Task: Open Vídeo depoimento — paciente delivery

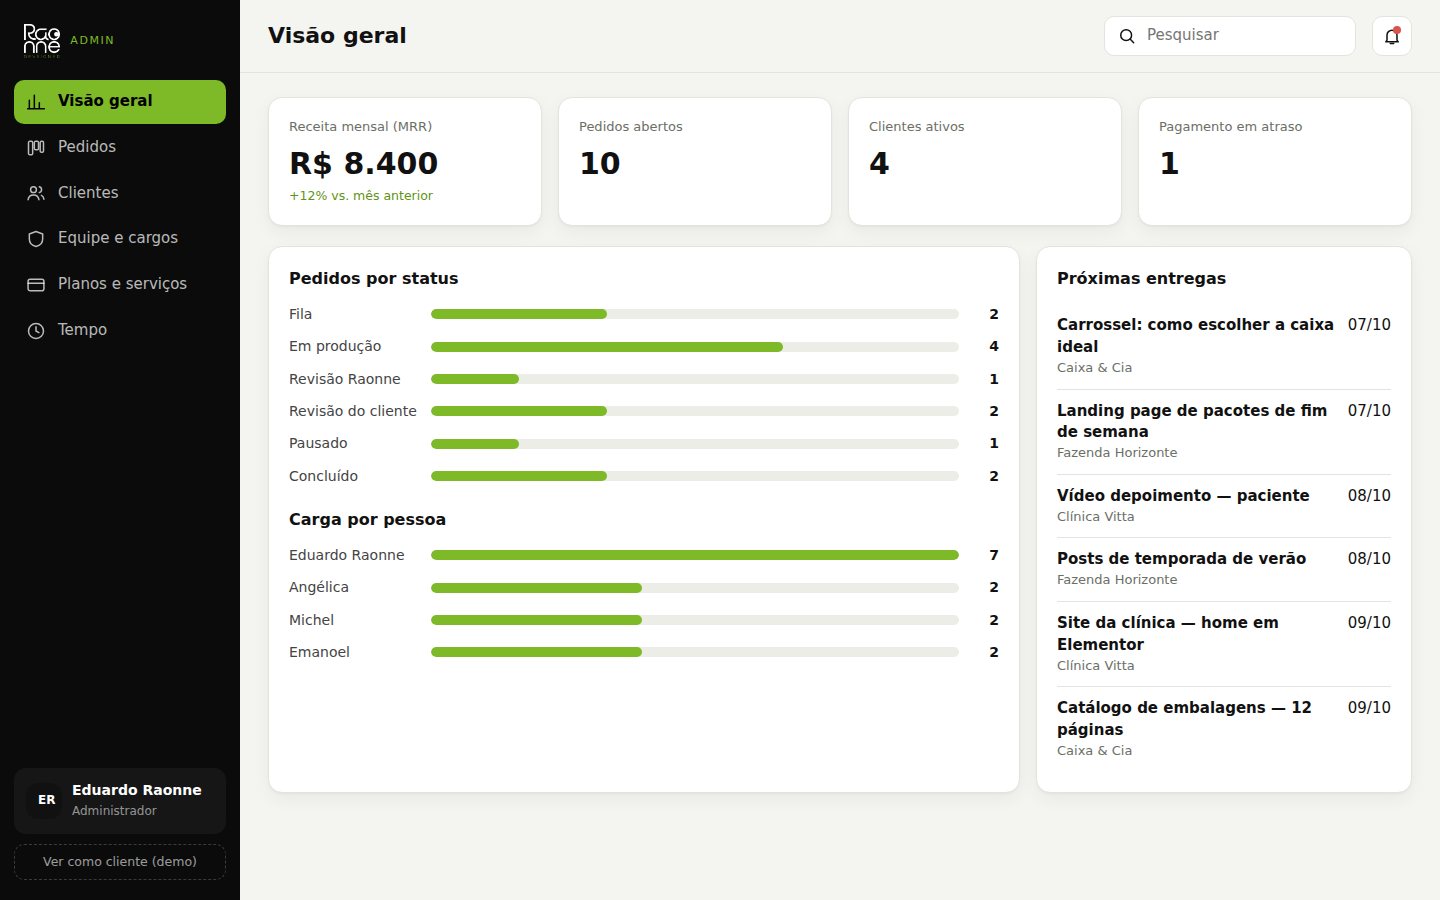Action: (x=1224, y=505)
